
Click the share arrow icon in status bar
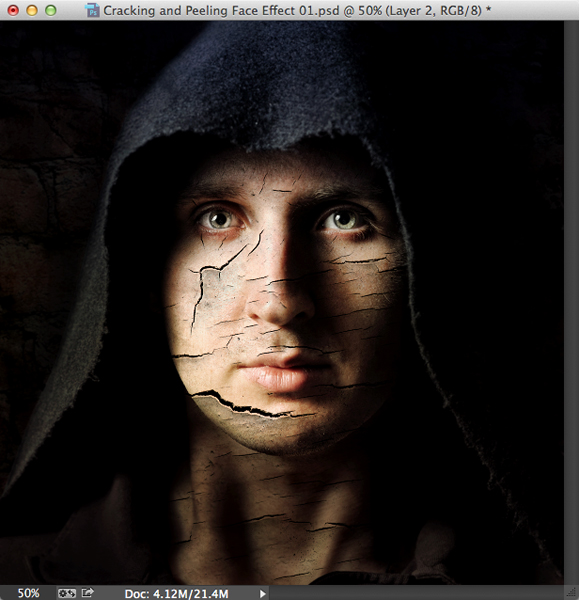click(x=88, y=593)
